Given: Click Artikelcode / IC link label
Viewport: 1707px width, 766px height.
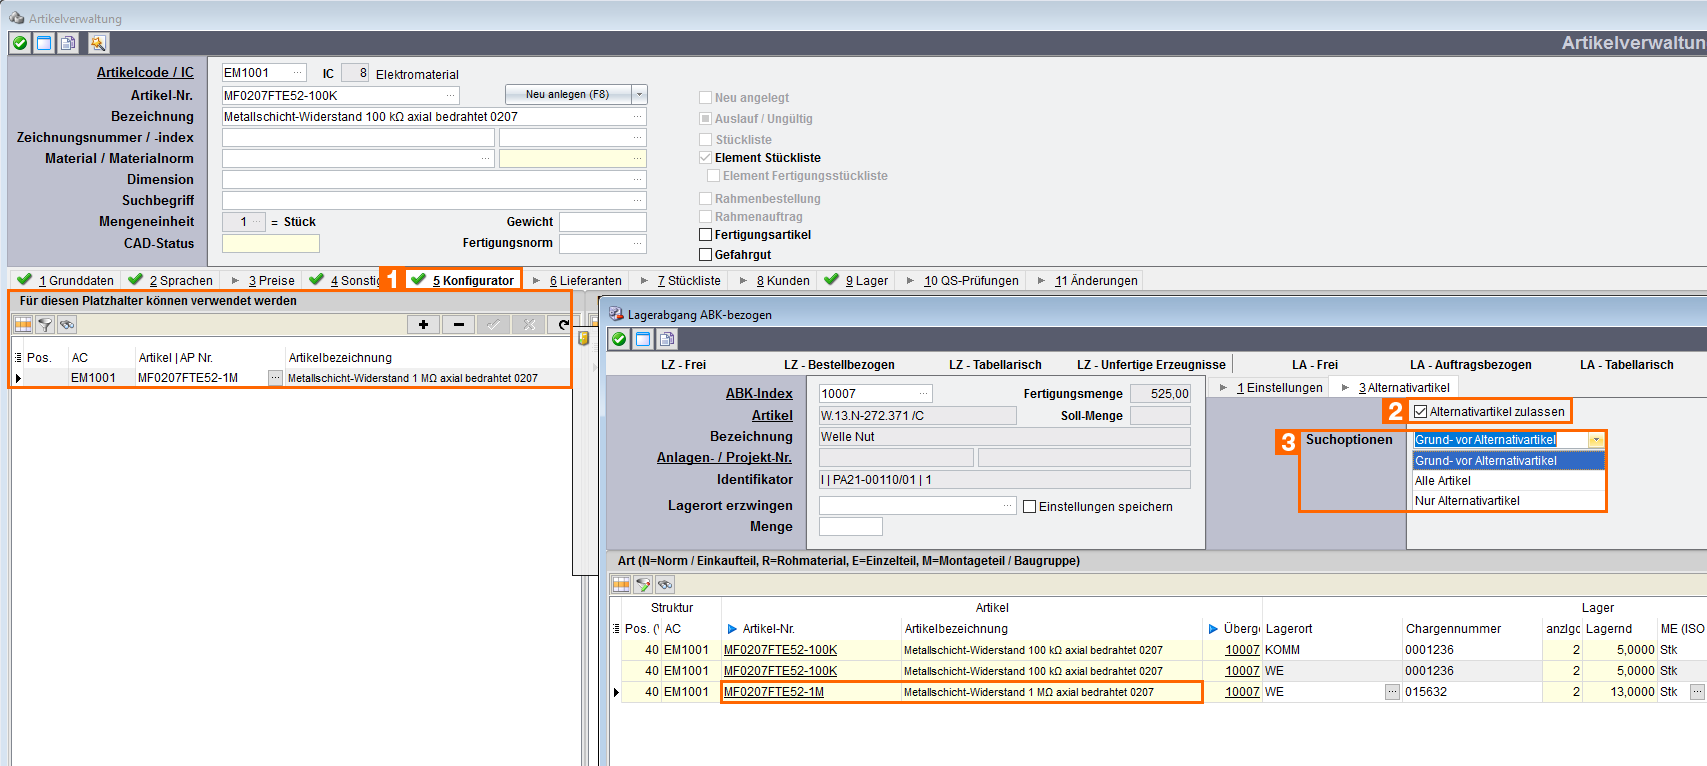Looking at the screenshot, I should click(145, 73).
